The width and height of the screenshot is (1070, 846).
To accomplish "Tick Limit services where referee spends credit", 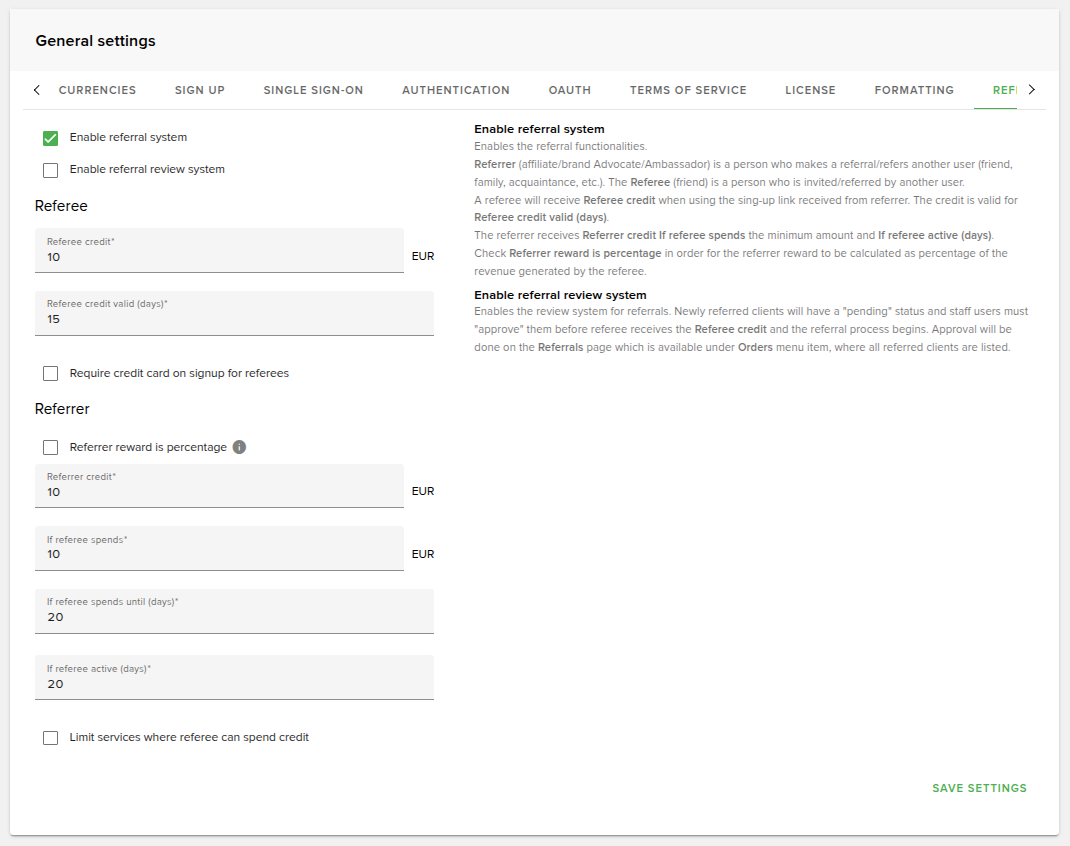I will 51,738.
